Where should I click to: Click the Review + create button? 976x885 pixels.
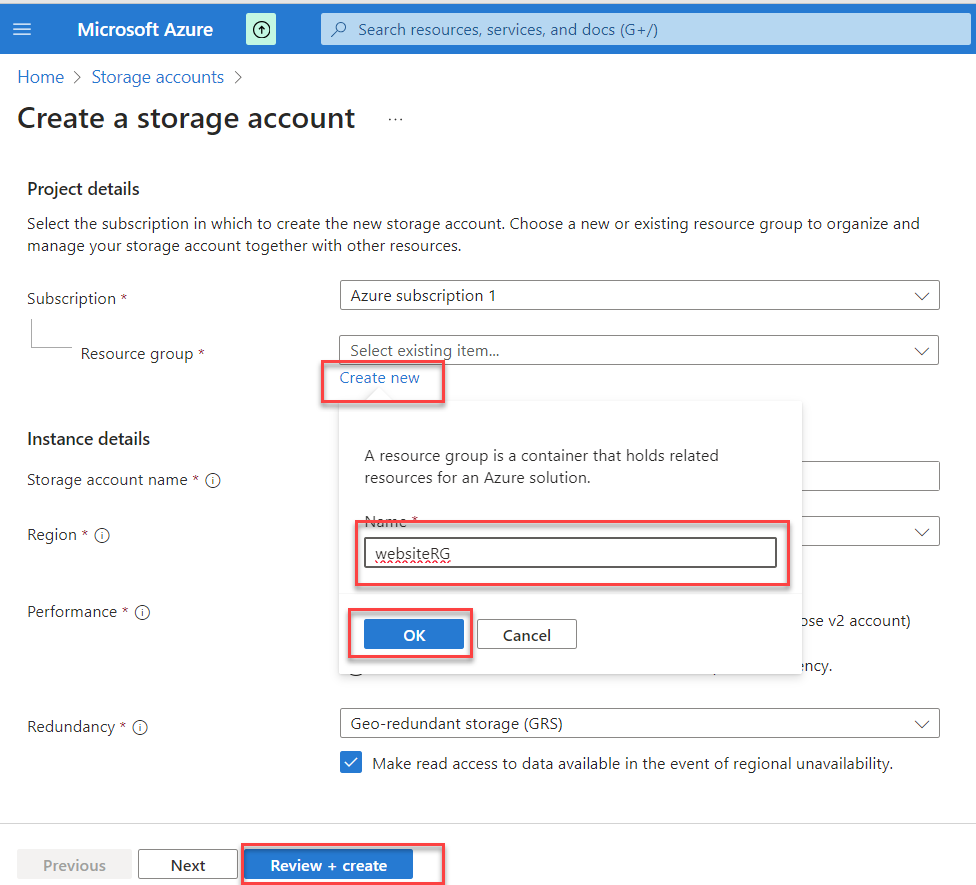[x=328, y=865]
